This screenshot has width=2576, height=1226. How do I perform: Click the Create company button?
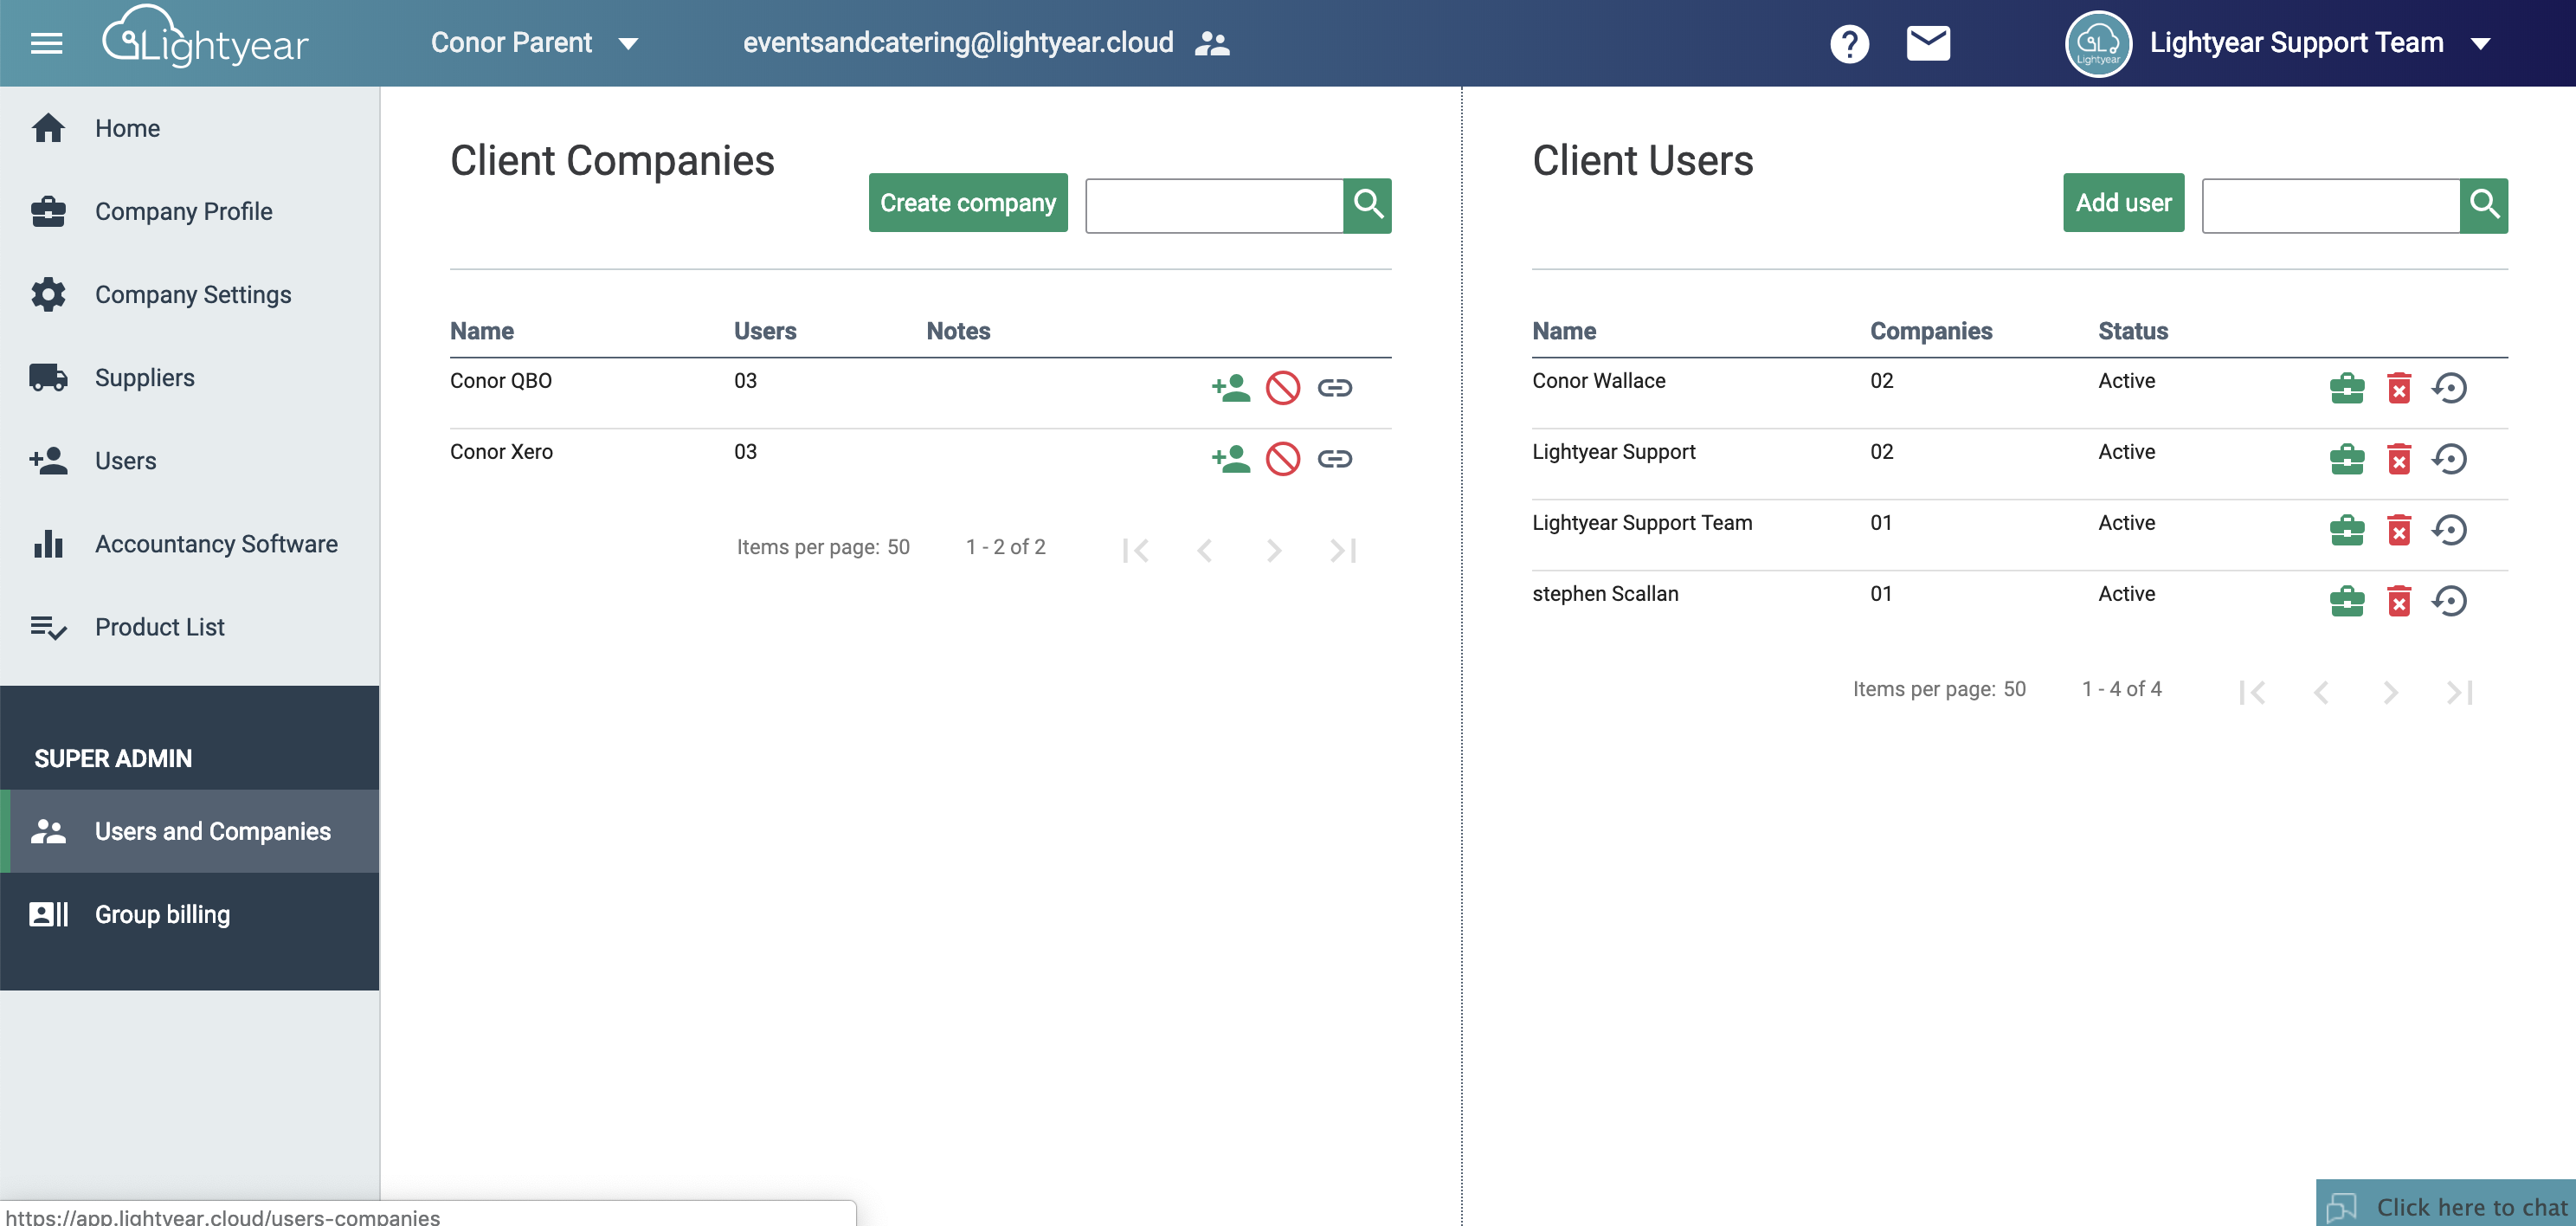[967, 203]
